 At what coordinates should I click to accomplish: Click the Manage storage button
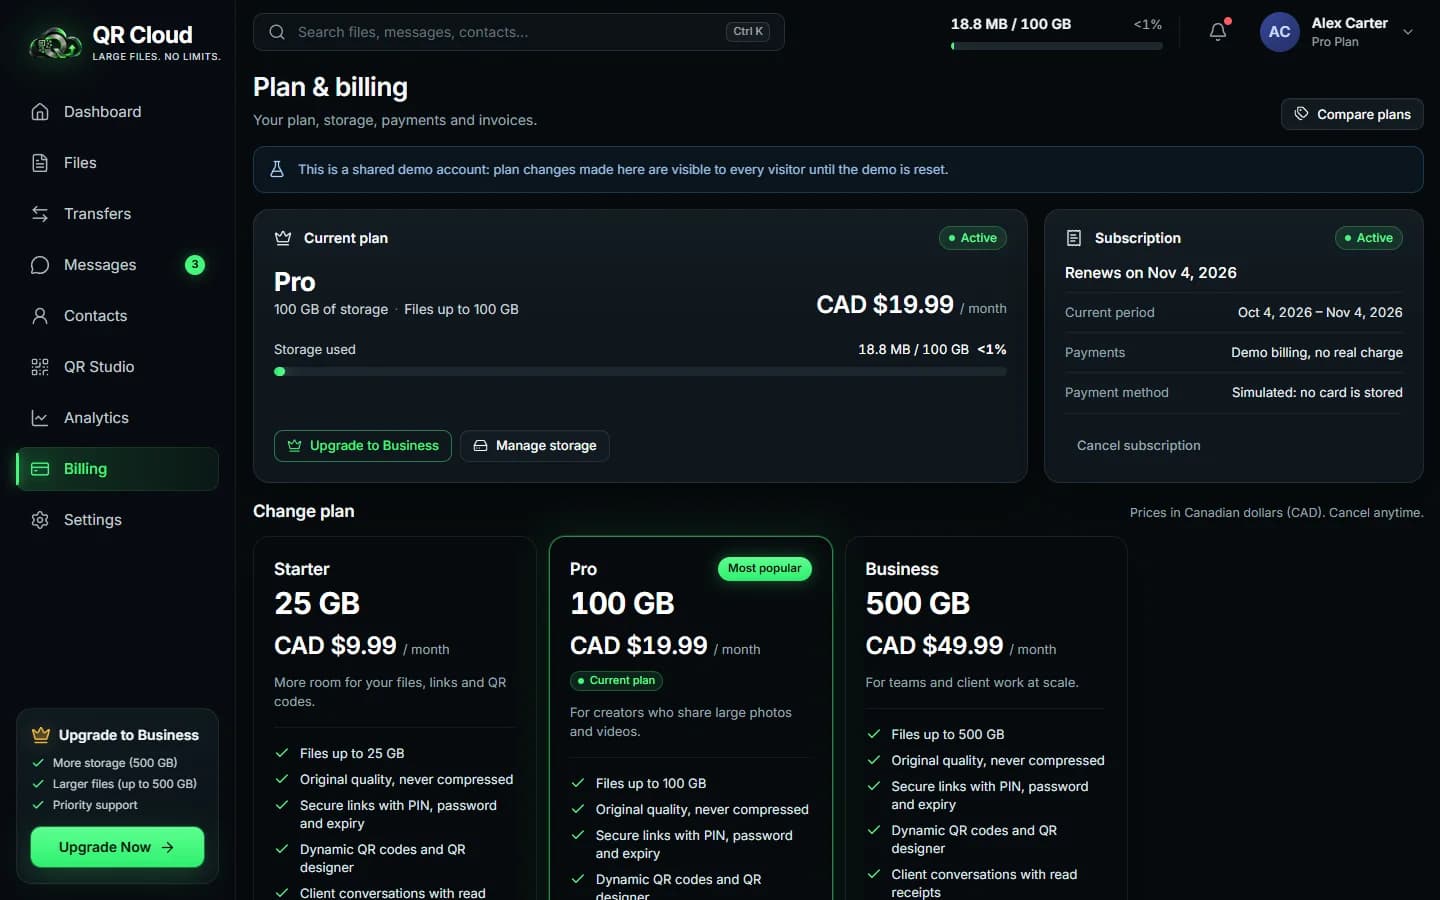tap(535, 446)
